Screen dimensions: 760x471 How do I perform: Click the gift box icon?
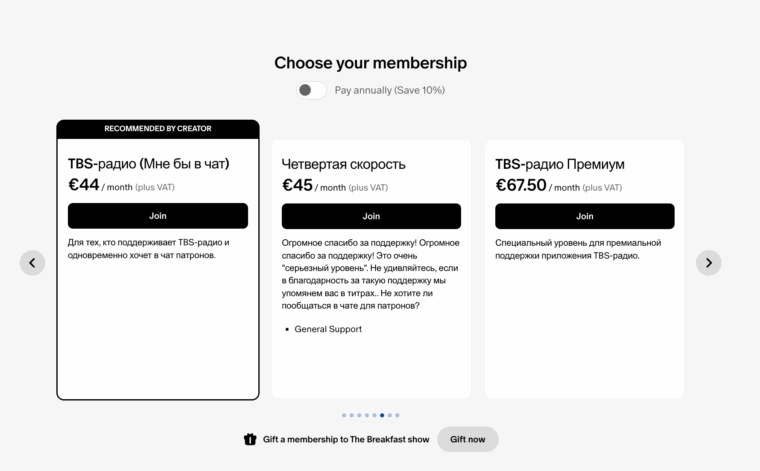[250, 439]
